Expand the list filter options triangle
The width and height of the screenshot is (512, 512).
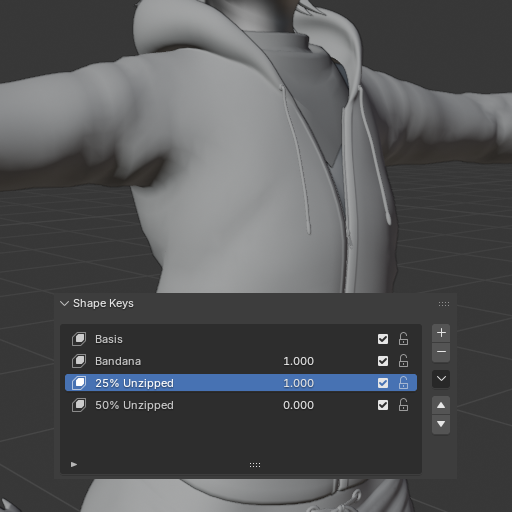pyautogui.click(x=74, y=464)
